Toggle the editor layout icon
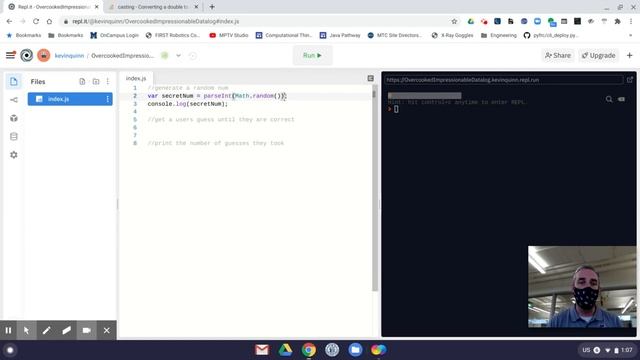The width and height of the screenshot is (640, 360). click(370, 78)
